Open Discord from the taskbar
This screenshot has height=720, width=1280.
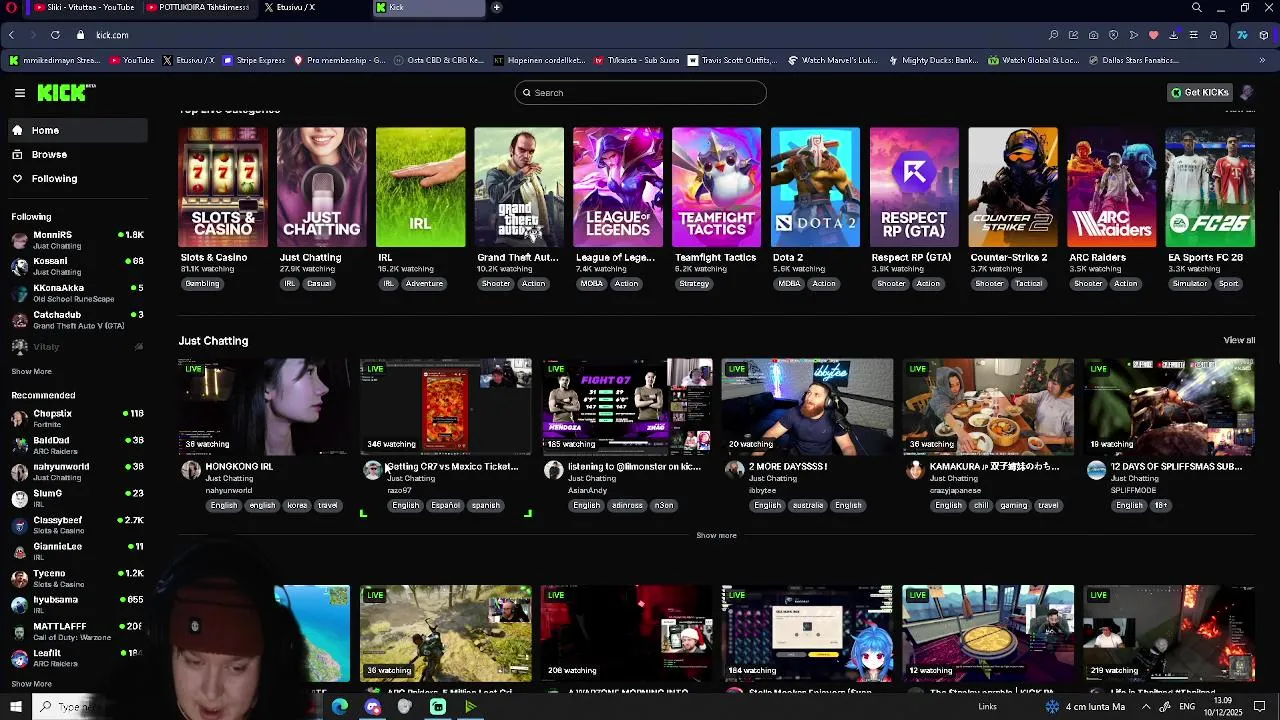click(373, 707)
